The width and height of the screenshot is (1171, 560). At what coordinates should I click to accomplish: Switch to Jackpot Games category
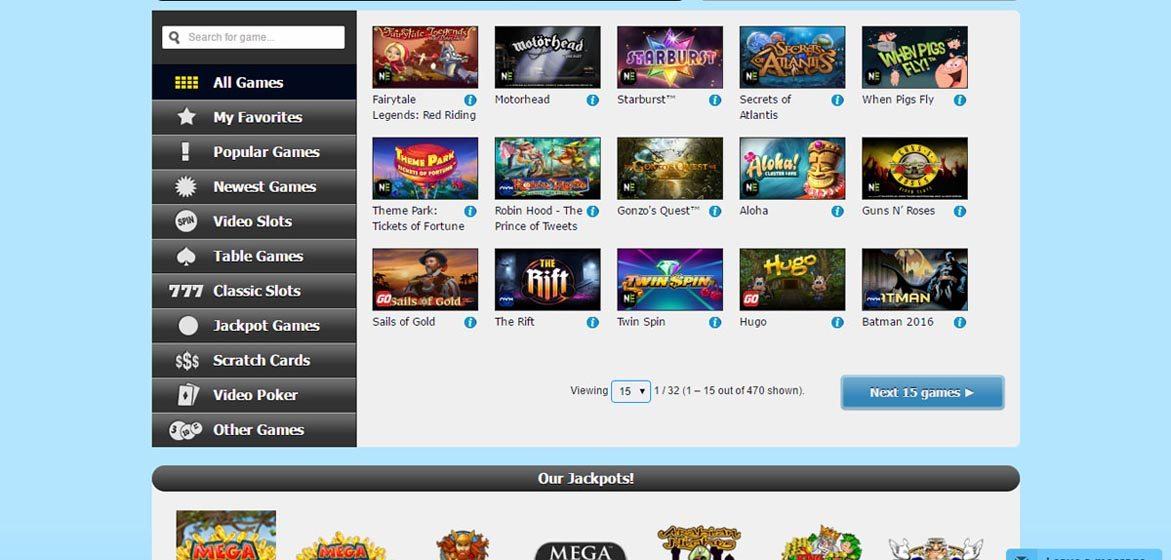[x=254, y=326]
